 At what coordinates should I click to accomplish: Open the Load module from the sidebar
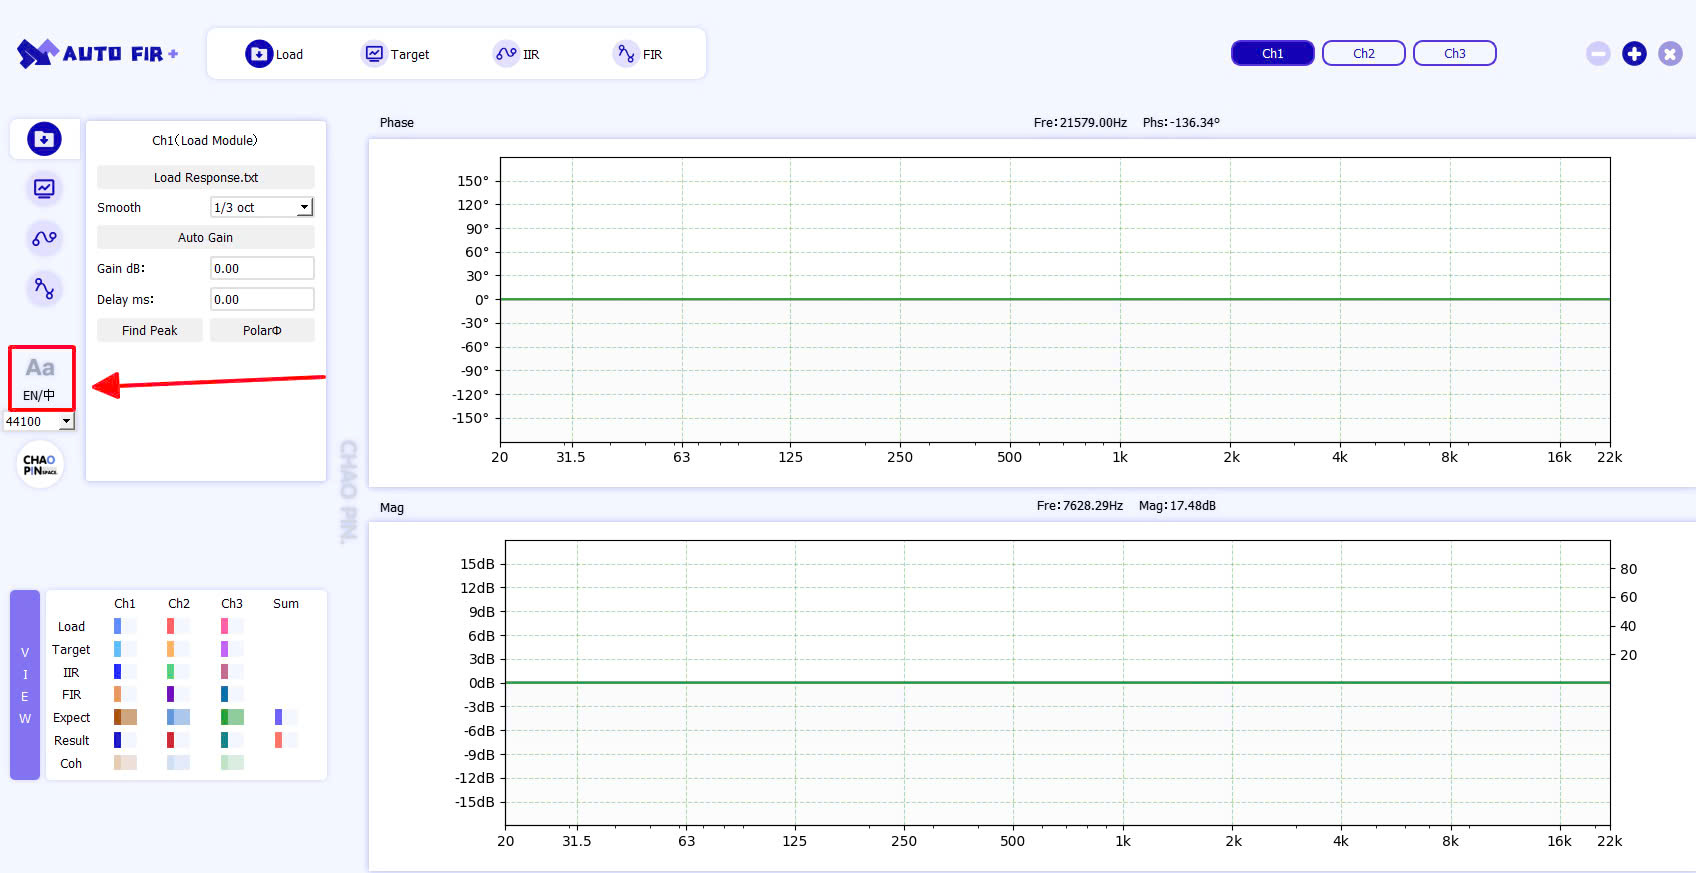pos(44,139)
